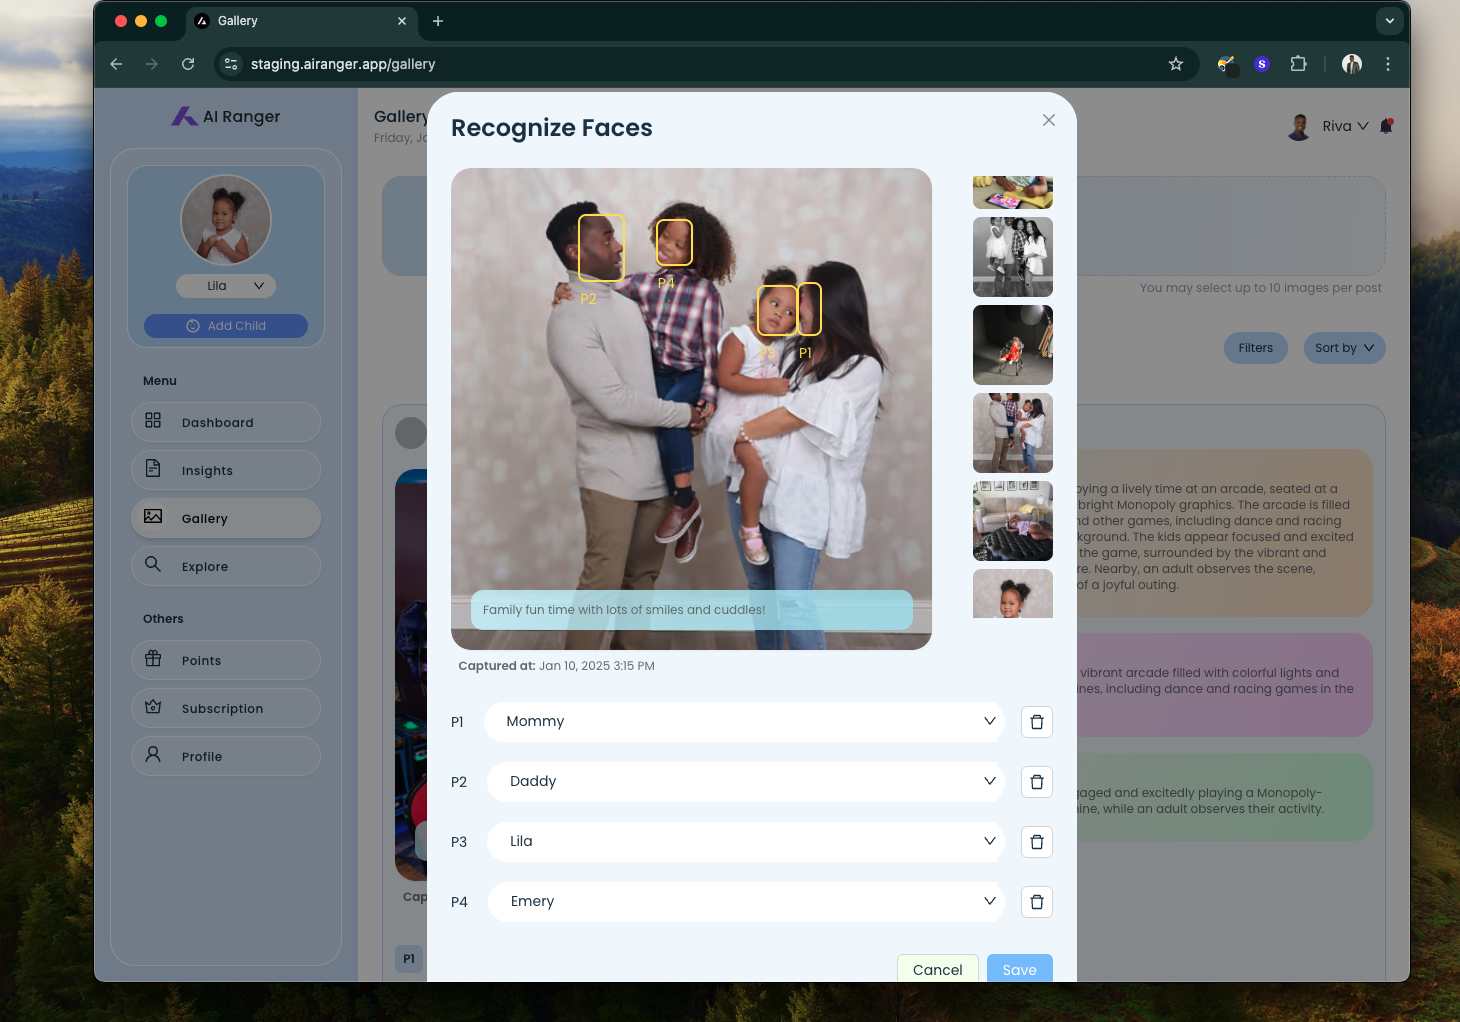Open a new browser tab
Viewport: 1460px width, 1022px height.
pos(438,21)
